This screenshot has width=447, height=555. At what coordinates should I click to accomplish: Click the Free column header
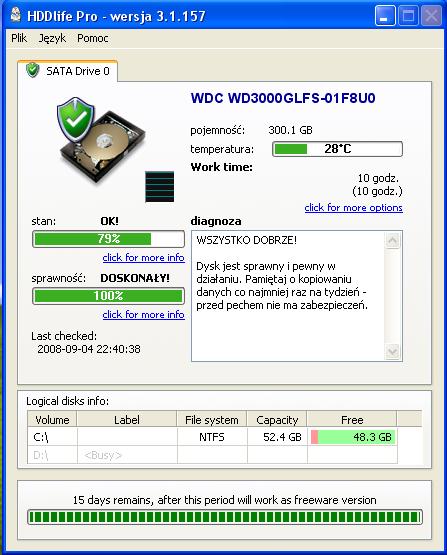[x=352, y=420]
